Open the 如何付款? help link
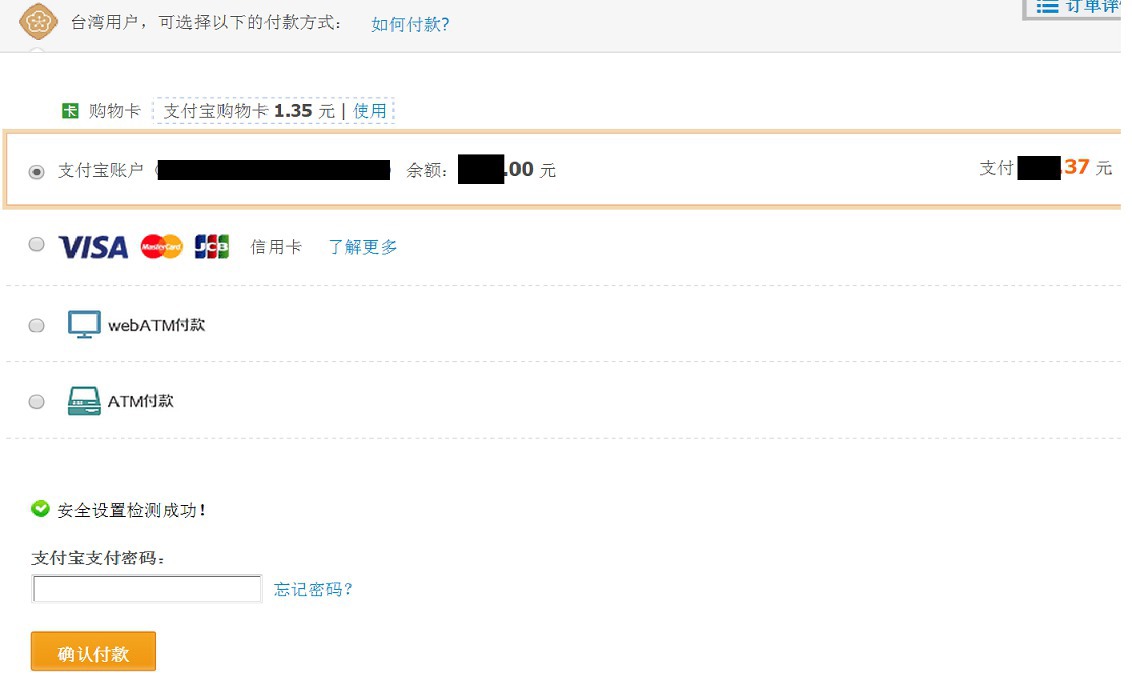The height and width of the screenshot is (693, 1132). pyautogui.click(x=410, y=24)
